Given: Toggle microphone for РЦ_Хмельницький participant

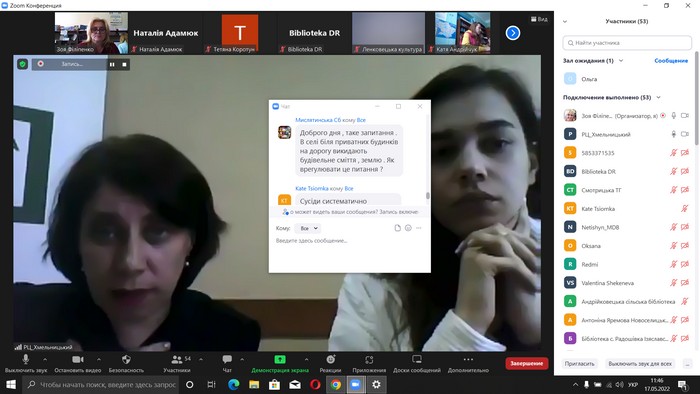Looking at the screenshot, I should click(x=674, y=134).
